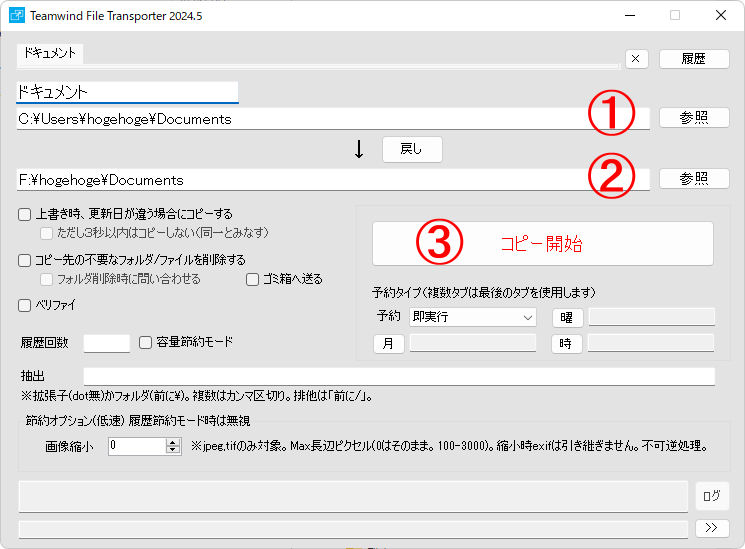Click the 時 hour button
Image resolution: width=745 pixels, height=549 pixels.
[x=567, y=344]
